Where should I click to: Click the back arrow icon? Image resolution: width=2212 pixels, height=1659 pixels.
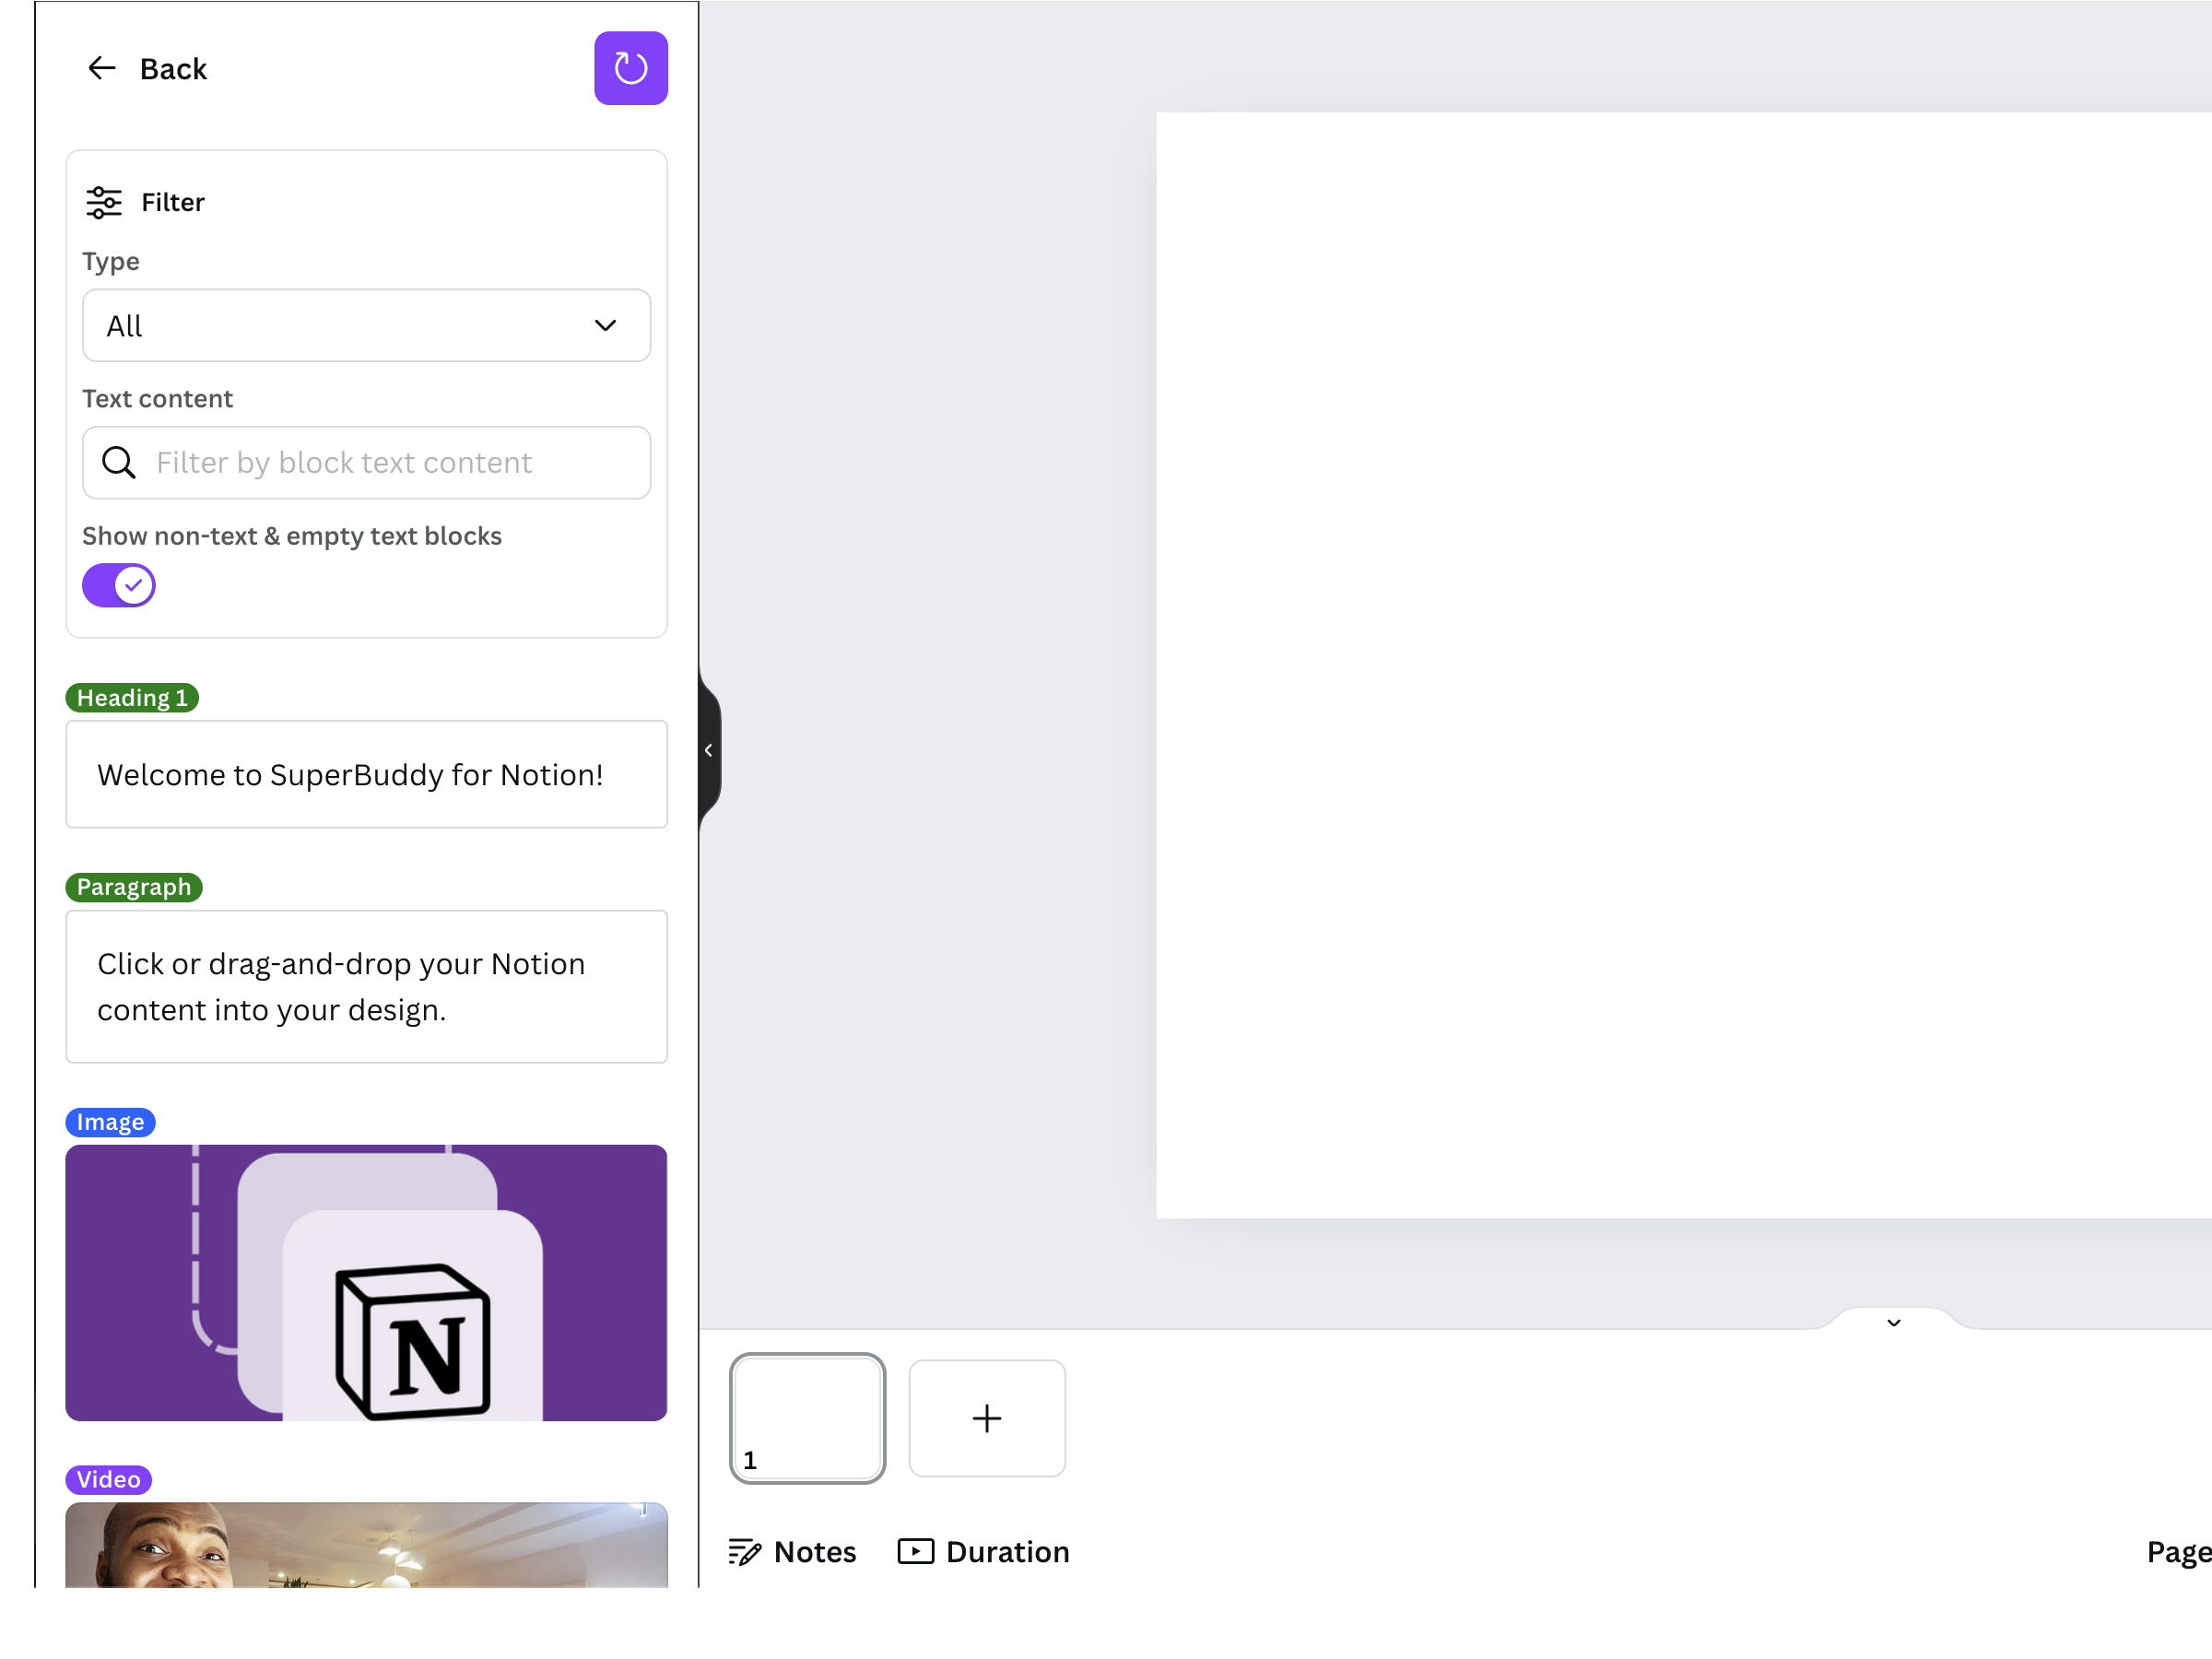101,68
